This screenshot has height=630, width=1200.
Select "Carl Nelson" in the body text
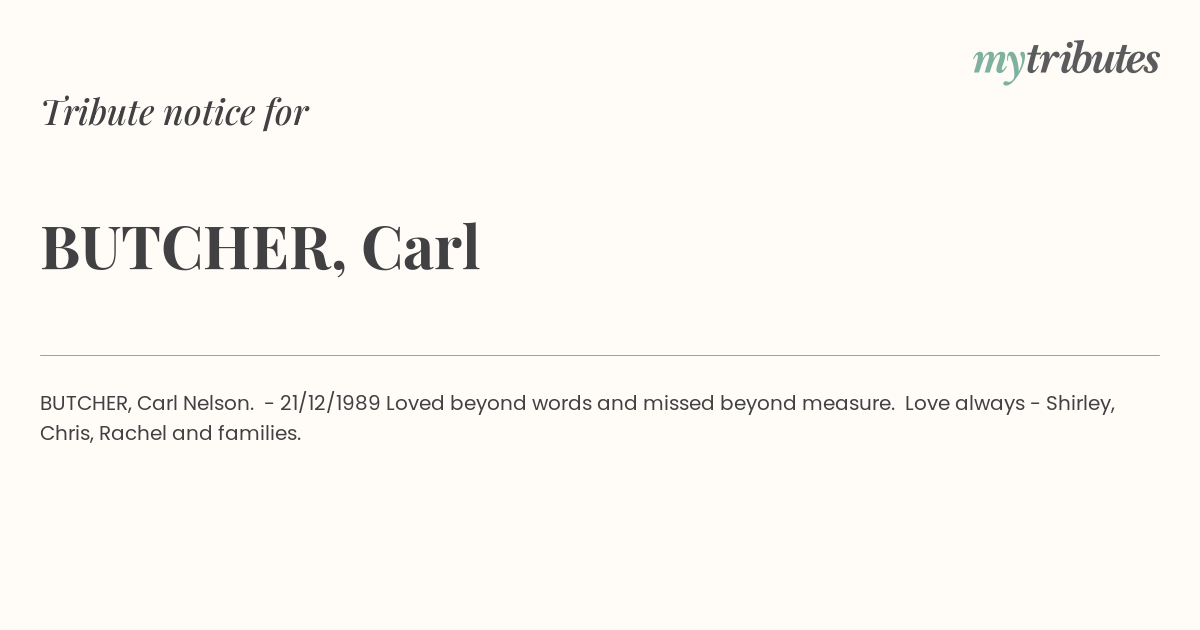[193, 404]
